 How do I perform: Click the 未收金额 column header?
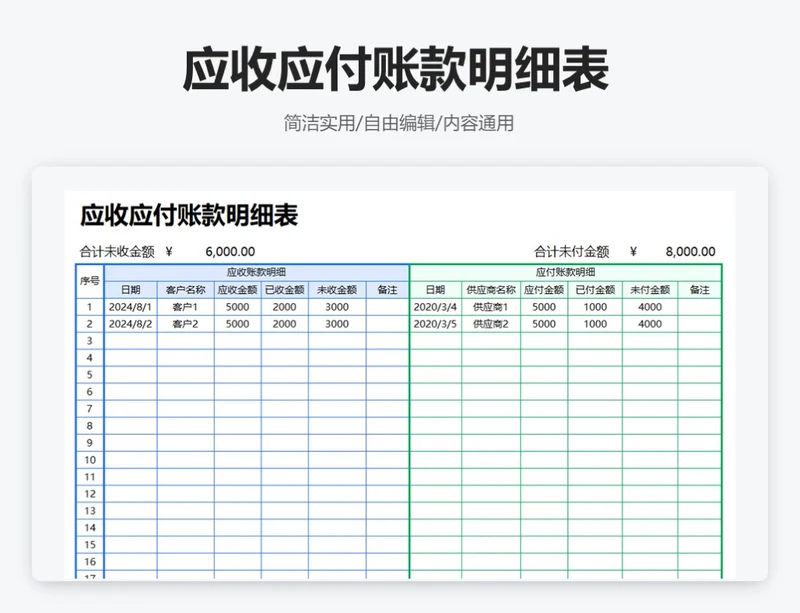(337, 290)
